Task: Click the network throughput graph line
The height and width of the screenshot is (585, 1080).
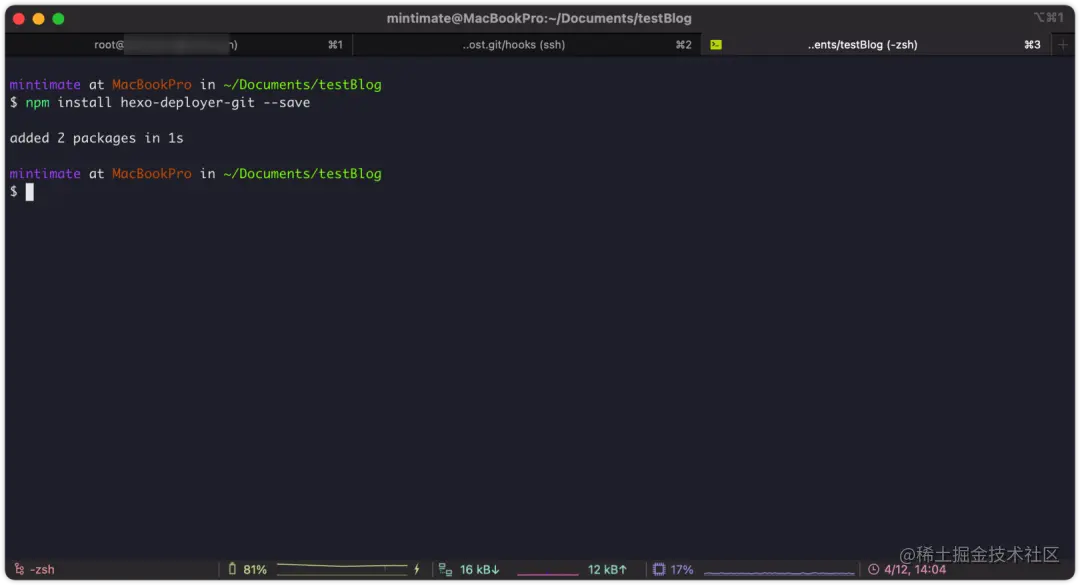Action: 548,573
